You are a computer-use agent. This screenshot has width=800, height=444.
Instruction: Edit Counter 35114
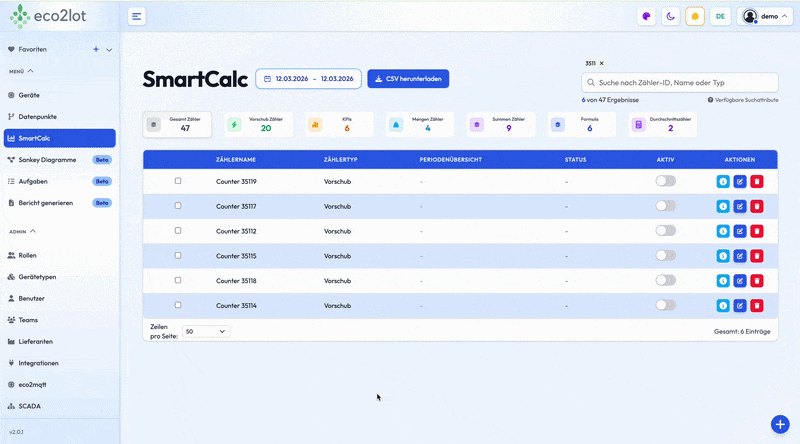click(x=740, y=306)
